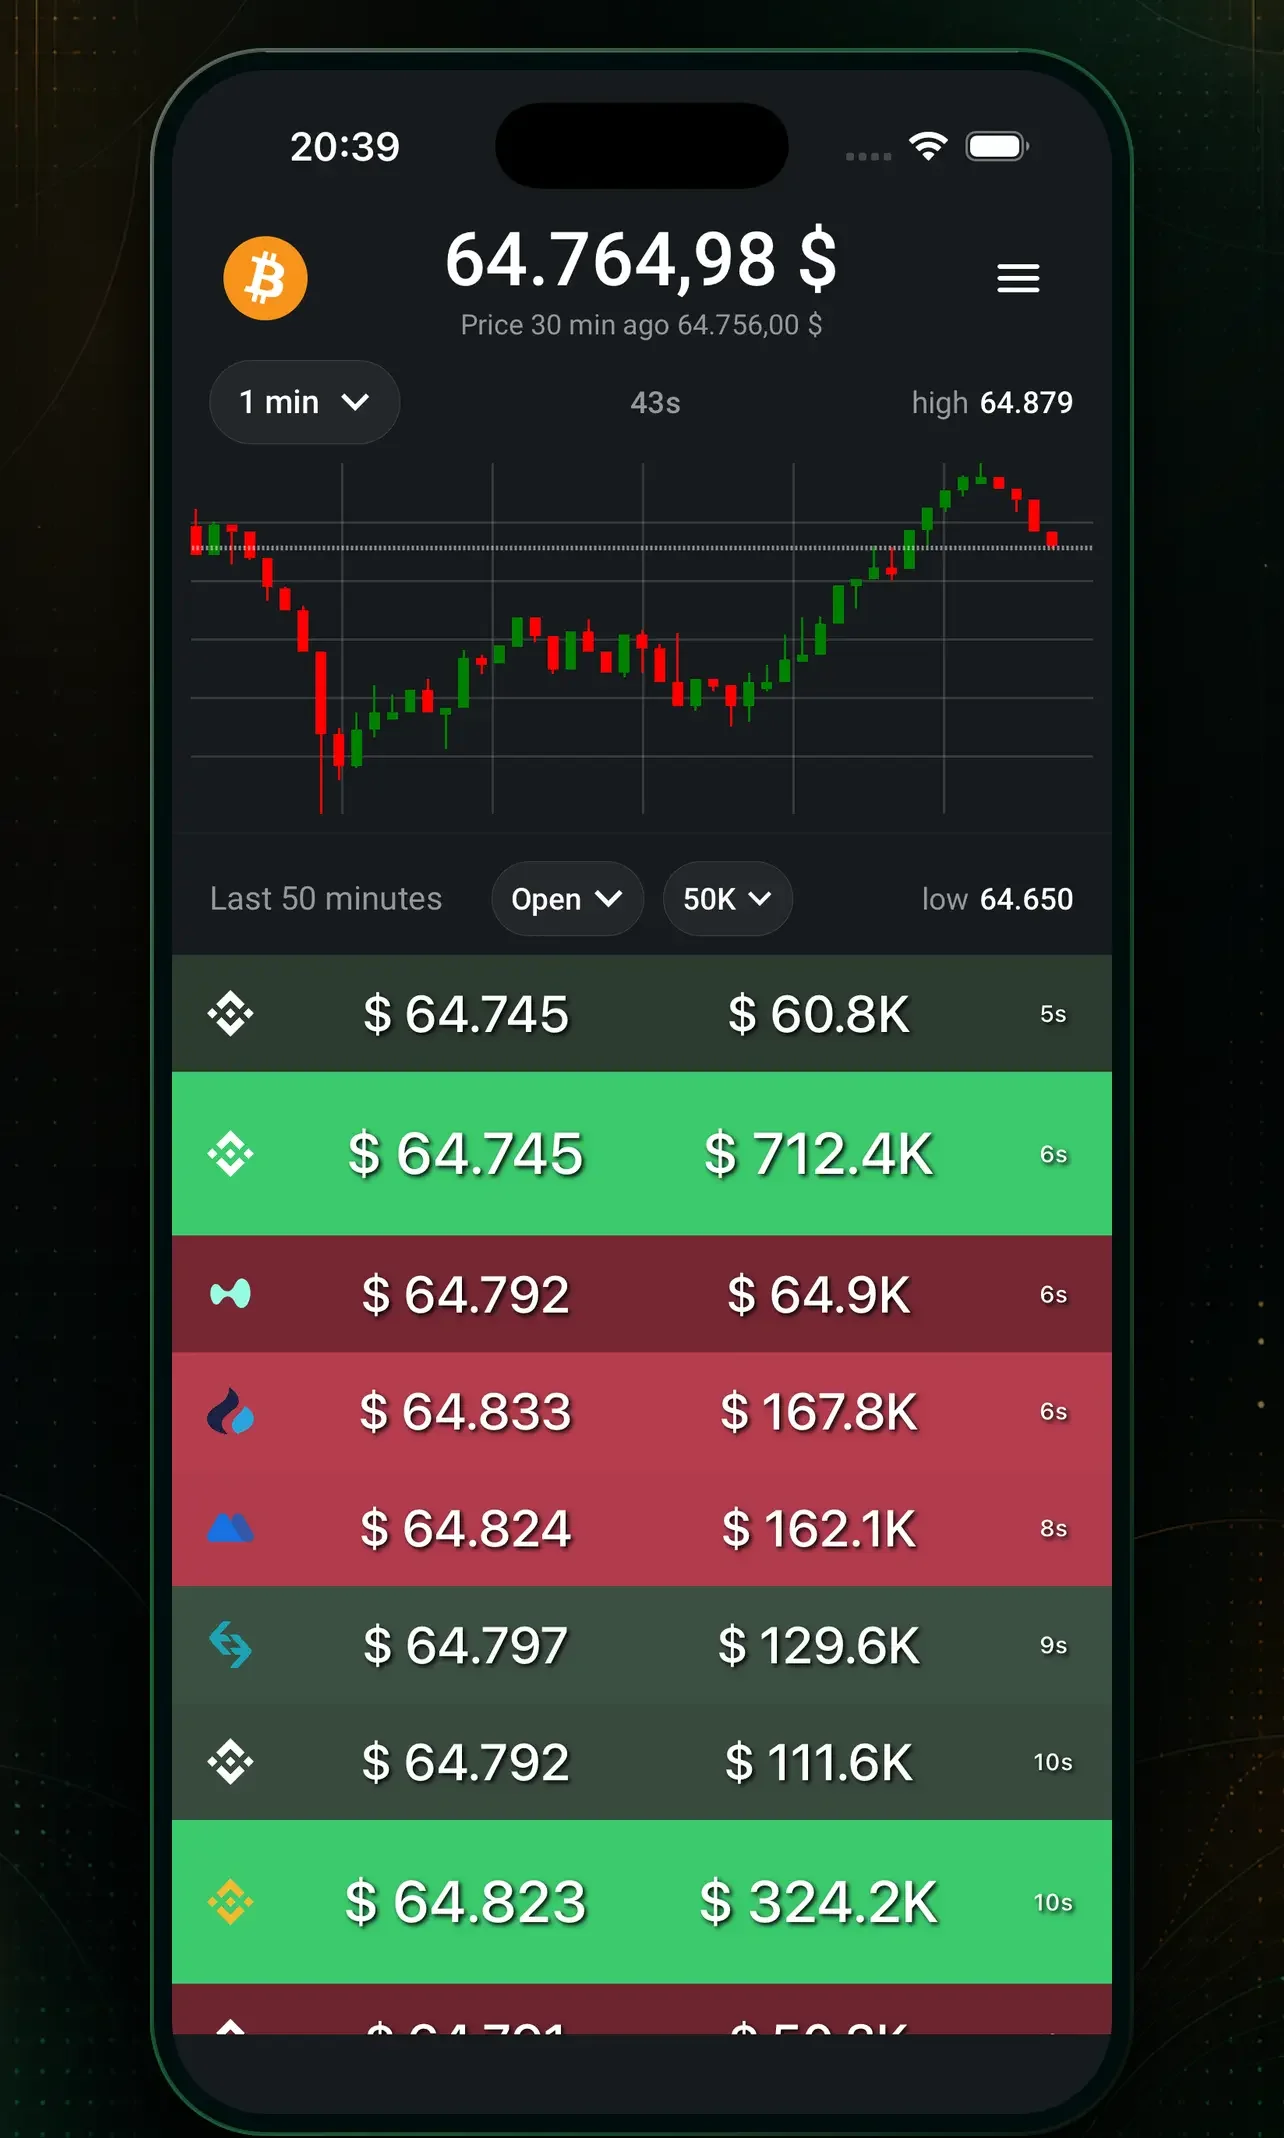The width and height of the screenshot is (1284, 2138).
Task: Tap the 43s candle countdown
Action: (655, 403)
